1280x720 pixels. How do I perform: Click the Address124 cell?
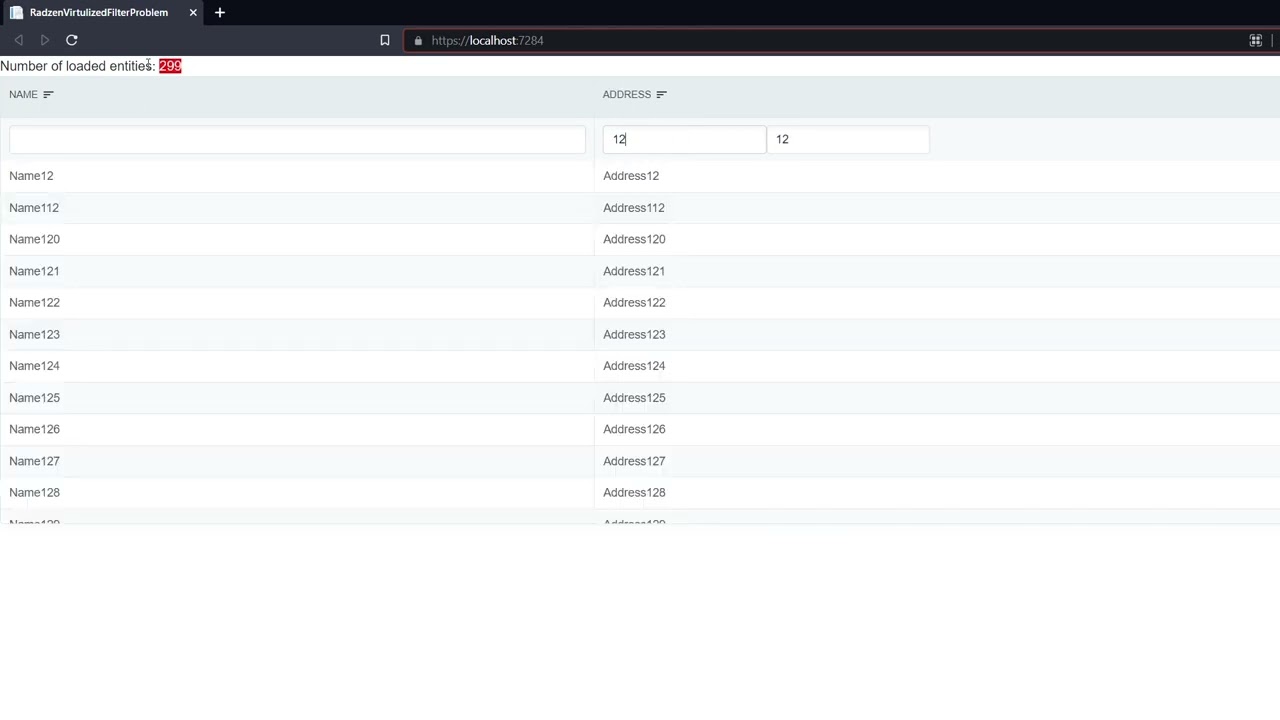pyautogui.click(x=937, y=366)
